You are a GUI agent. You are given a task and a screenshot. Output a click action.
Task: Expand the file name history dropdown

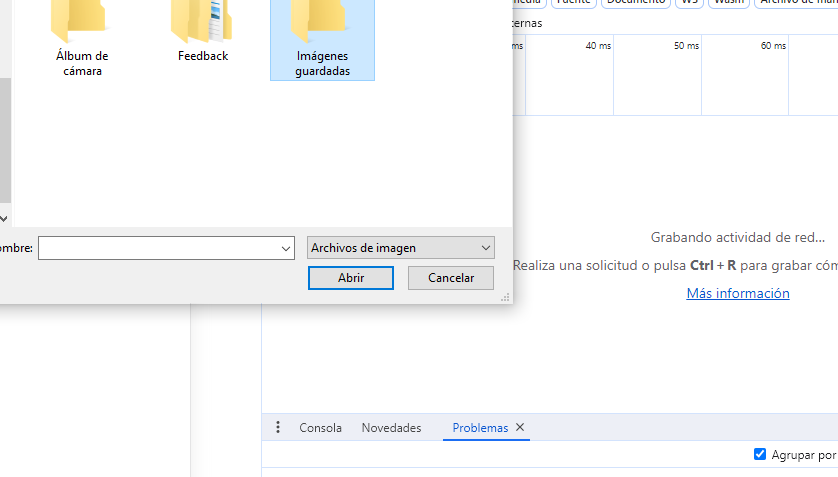pyautogui.click(x=286, y=248)
